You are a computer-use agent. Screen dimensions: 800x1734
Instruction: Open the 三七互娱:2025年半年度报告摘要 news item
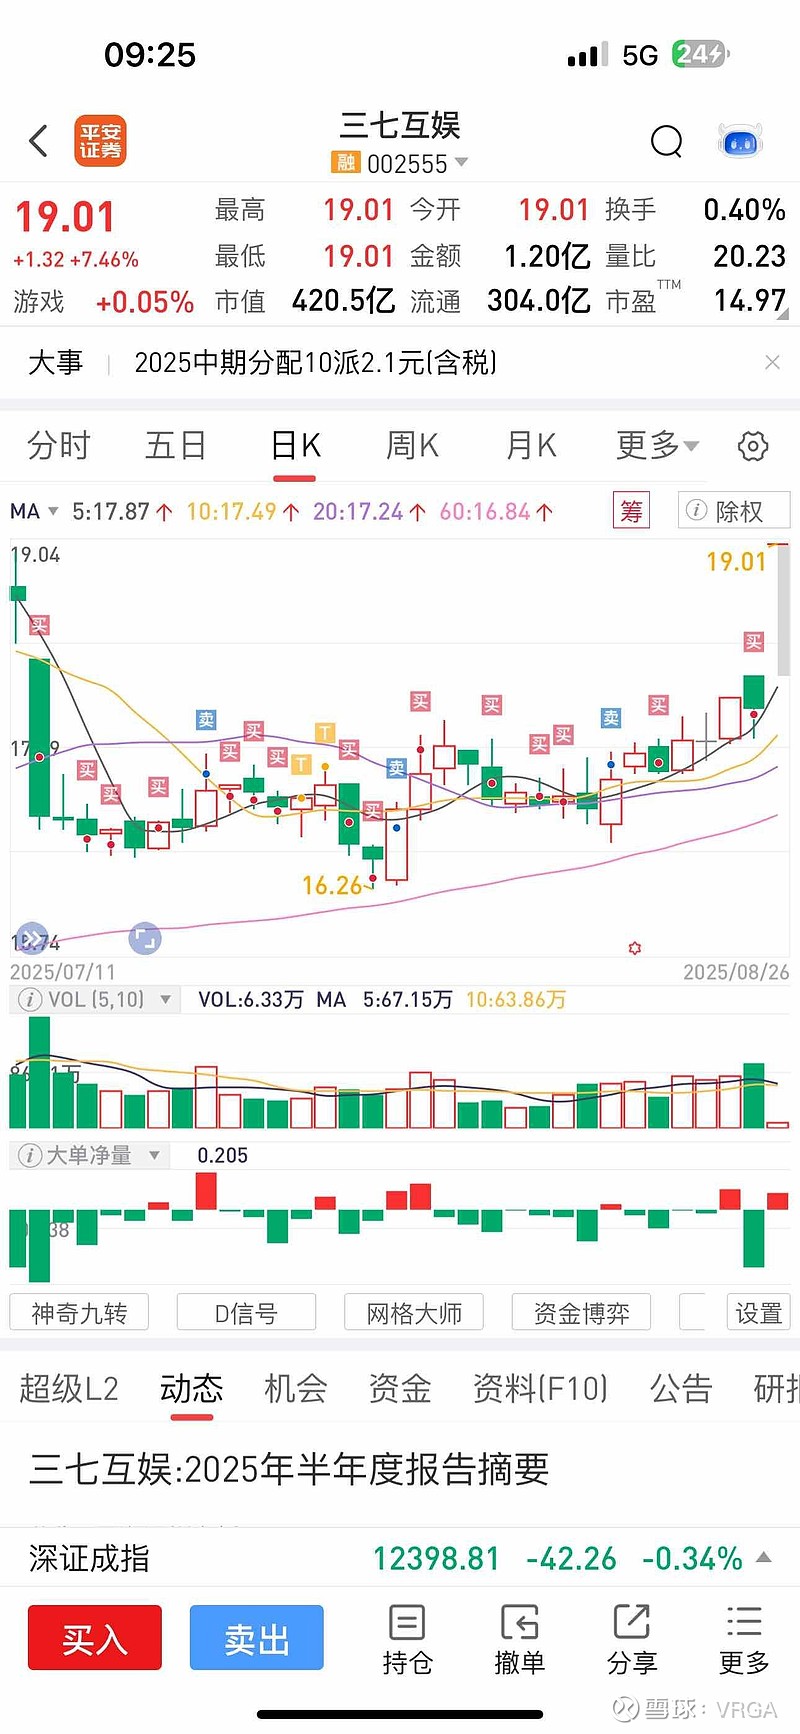(290, 1469)
